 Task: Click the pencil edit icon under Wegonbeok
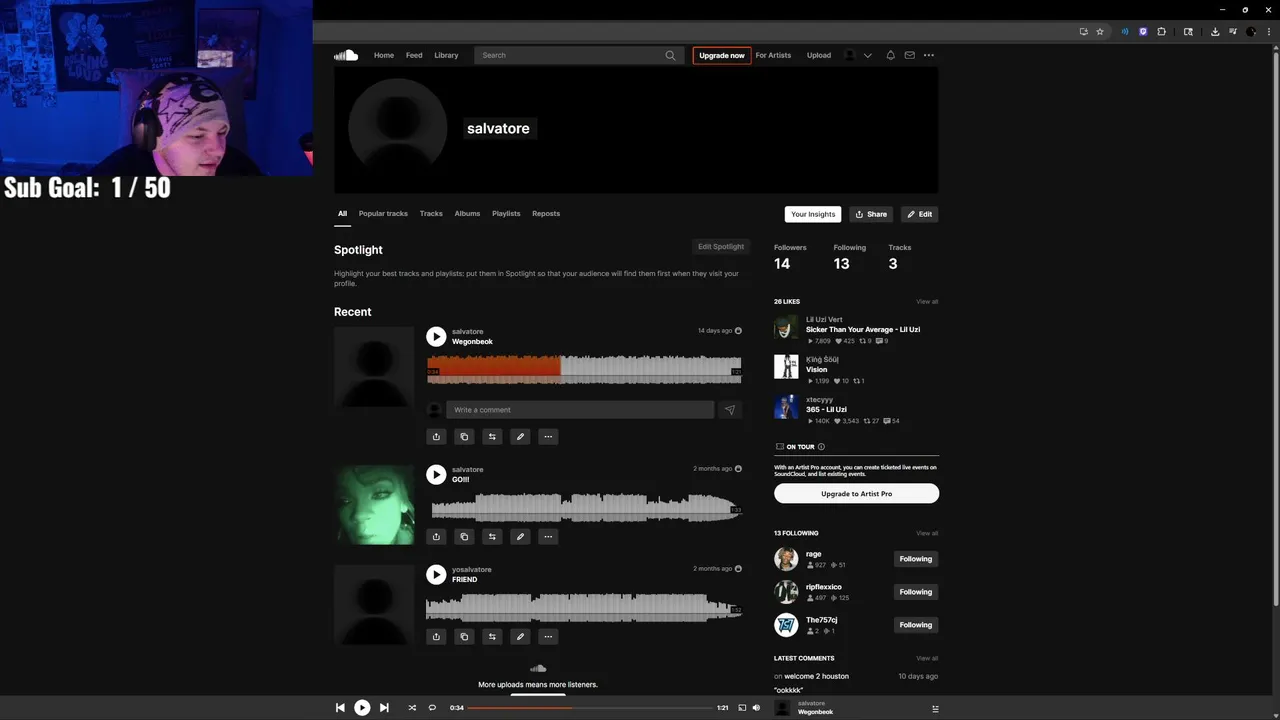point(520,436)
